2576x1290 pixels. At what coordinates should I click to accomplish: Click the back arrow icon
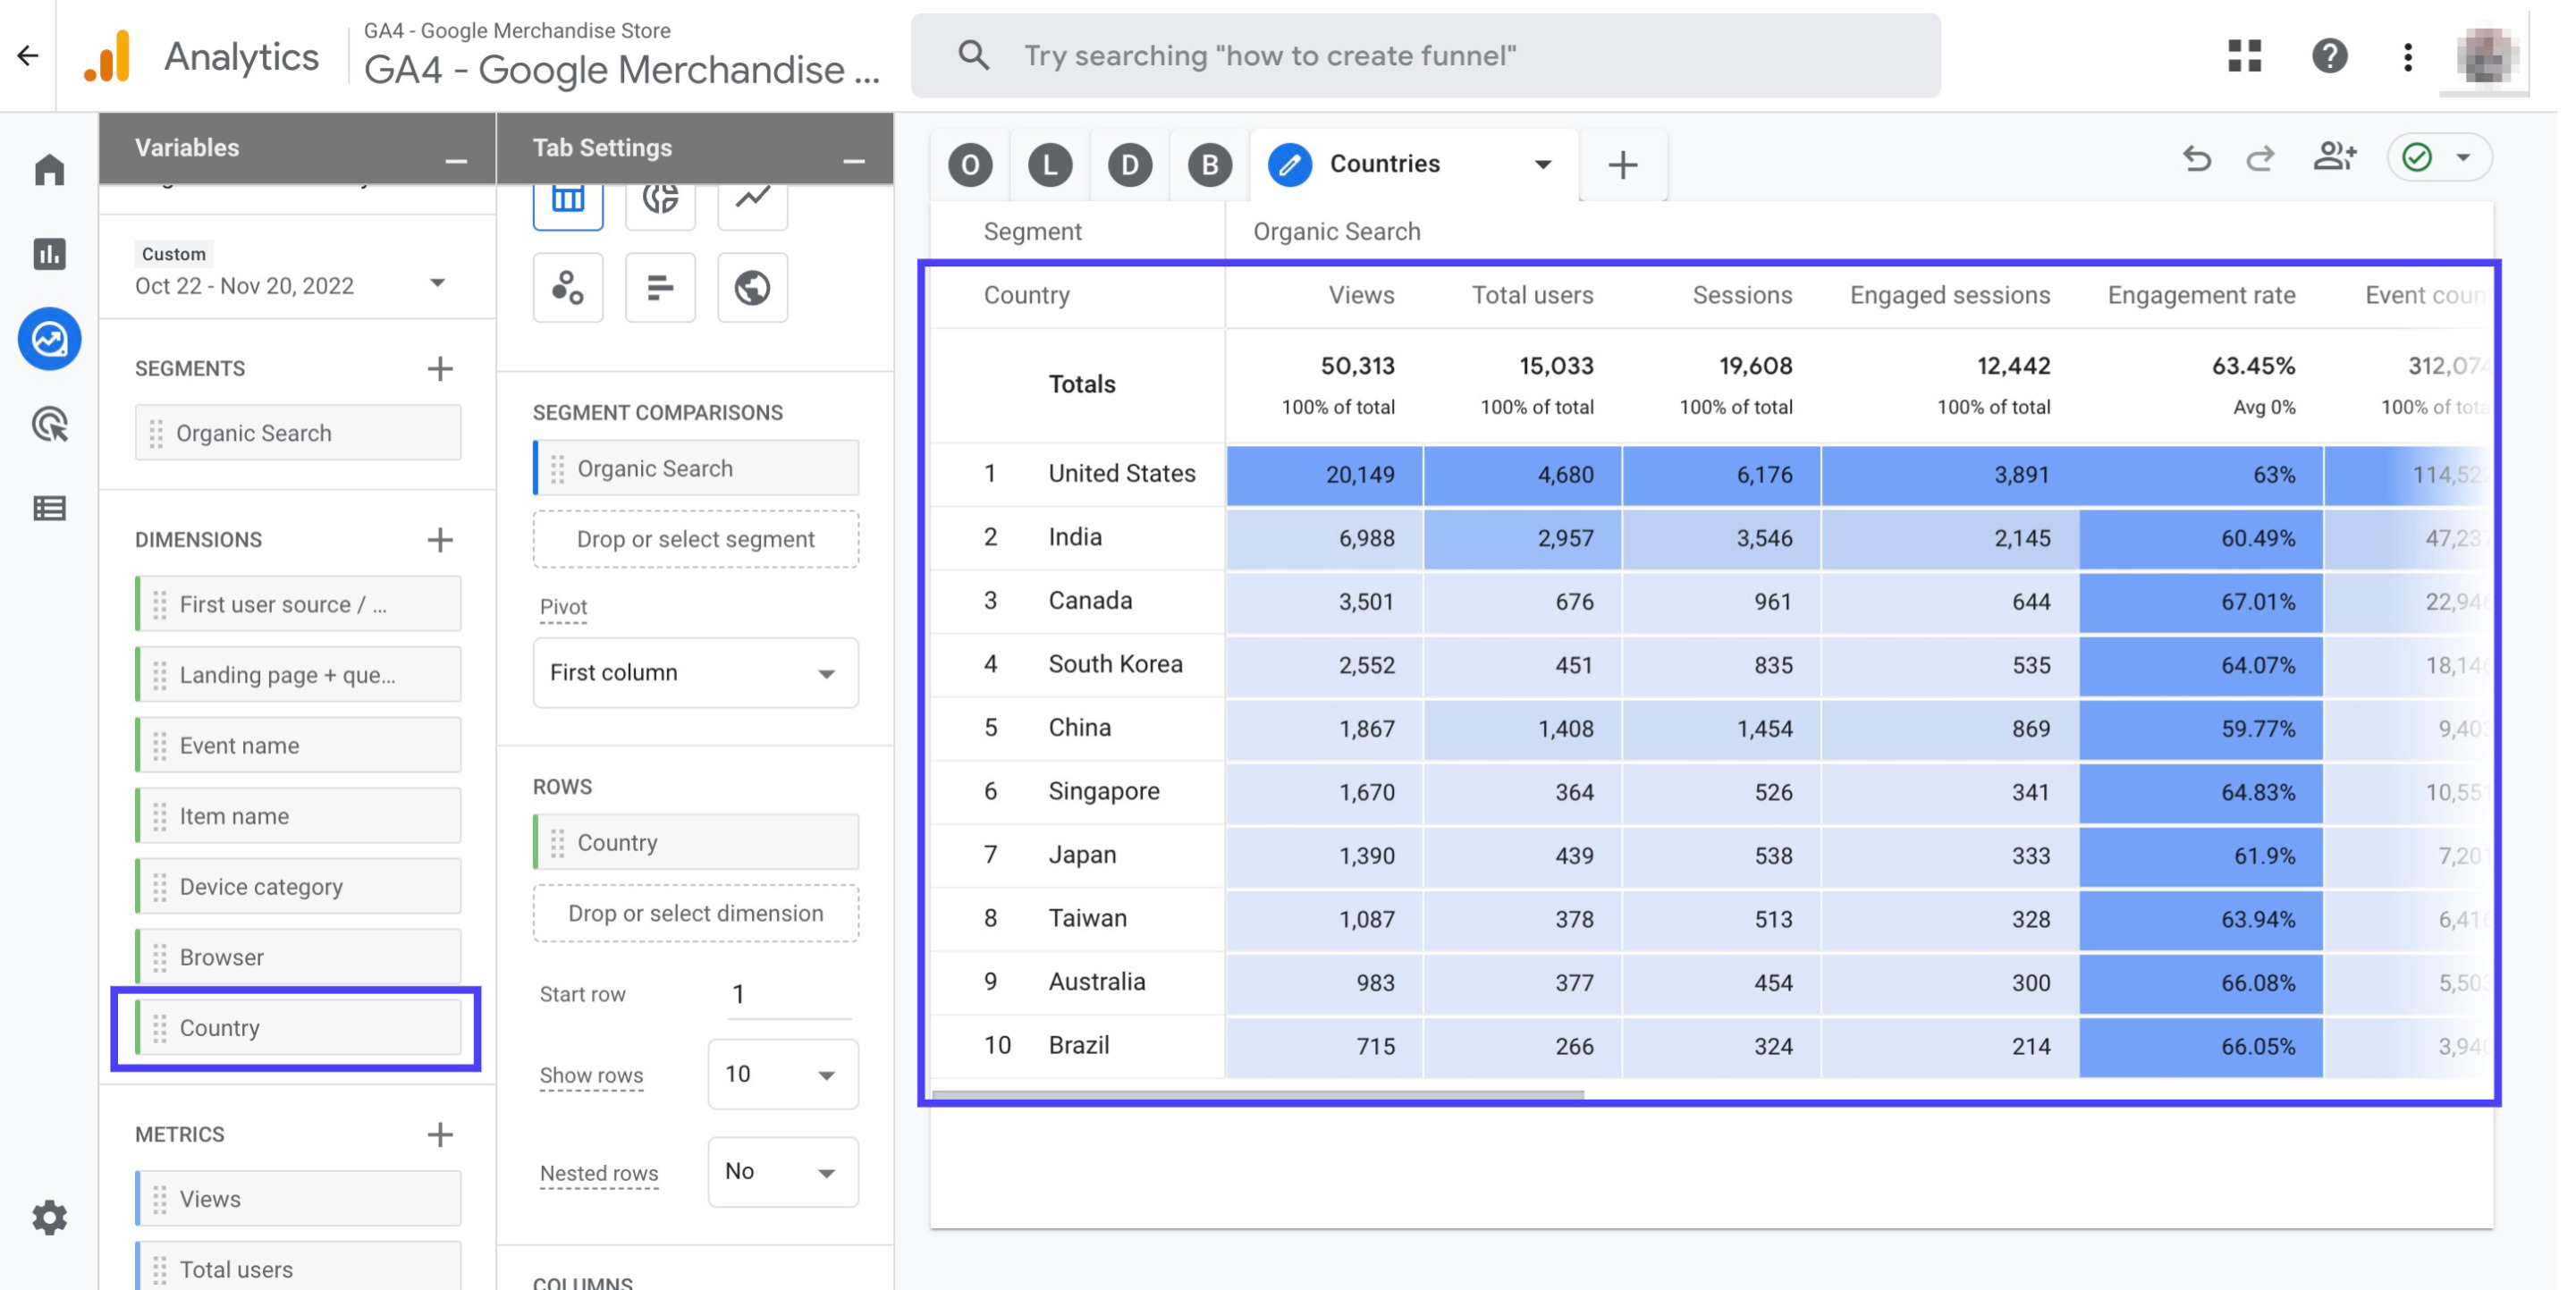point(28,55)
